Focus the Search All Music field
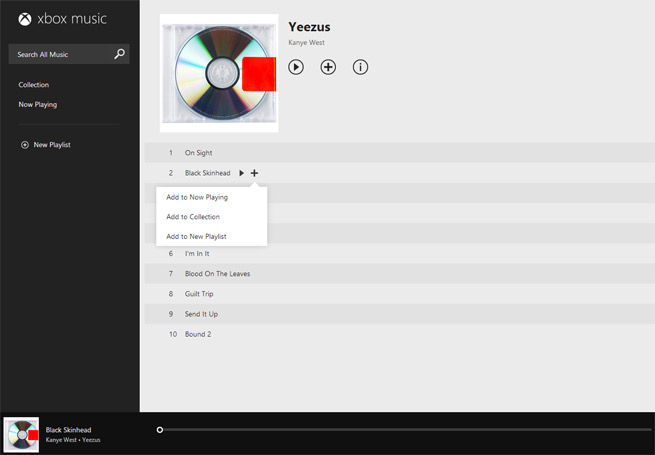Image resolution: width=655 pixels, height=455 pixels. [x=69, y=54]
